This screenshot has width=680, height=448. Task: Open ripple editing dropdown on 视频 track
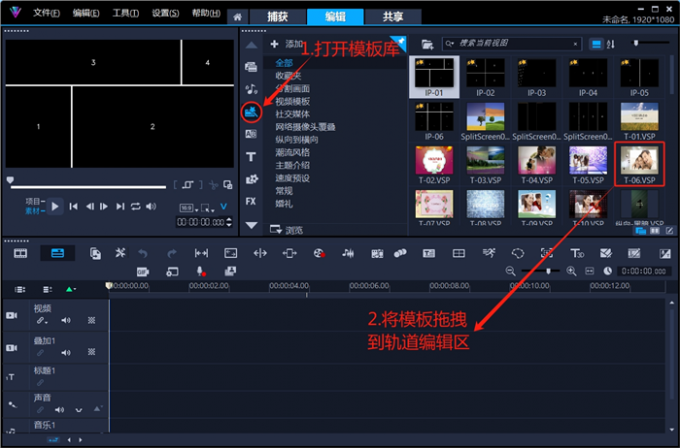coord(42,320)
